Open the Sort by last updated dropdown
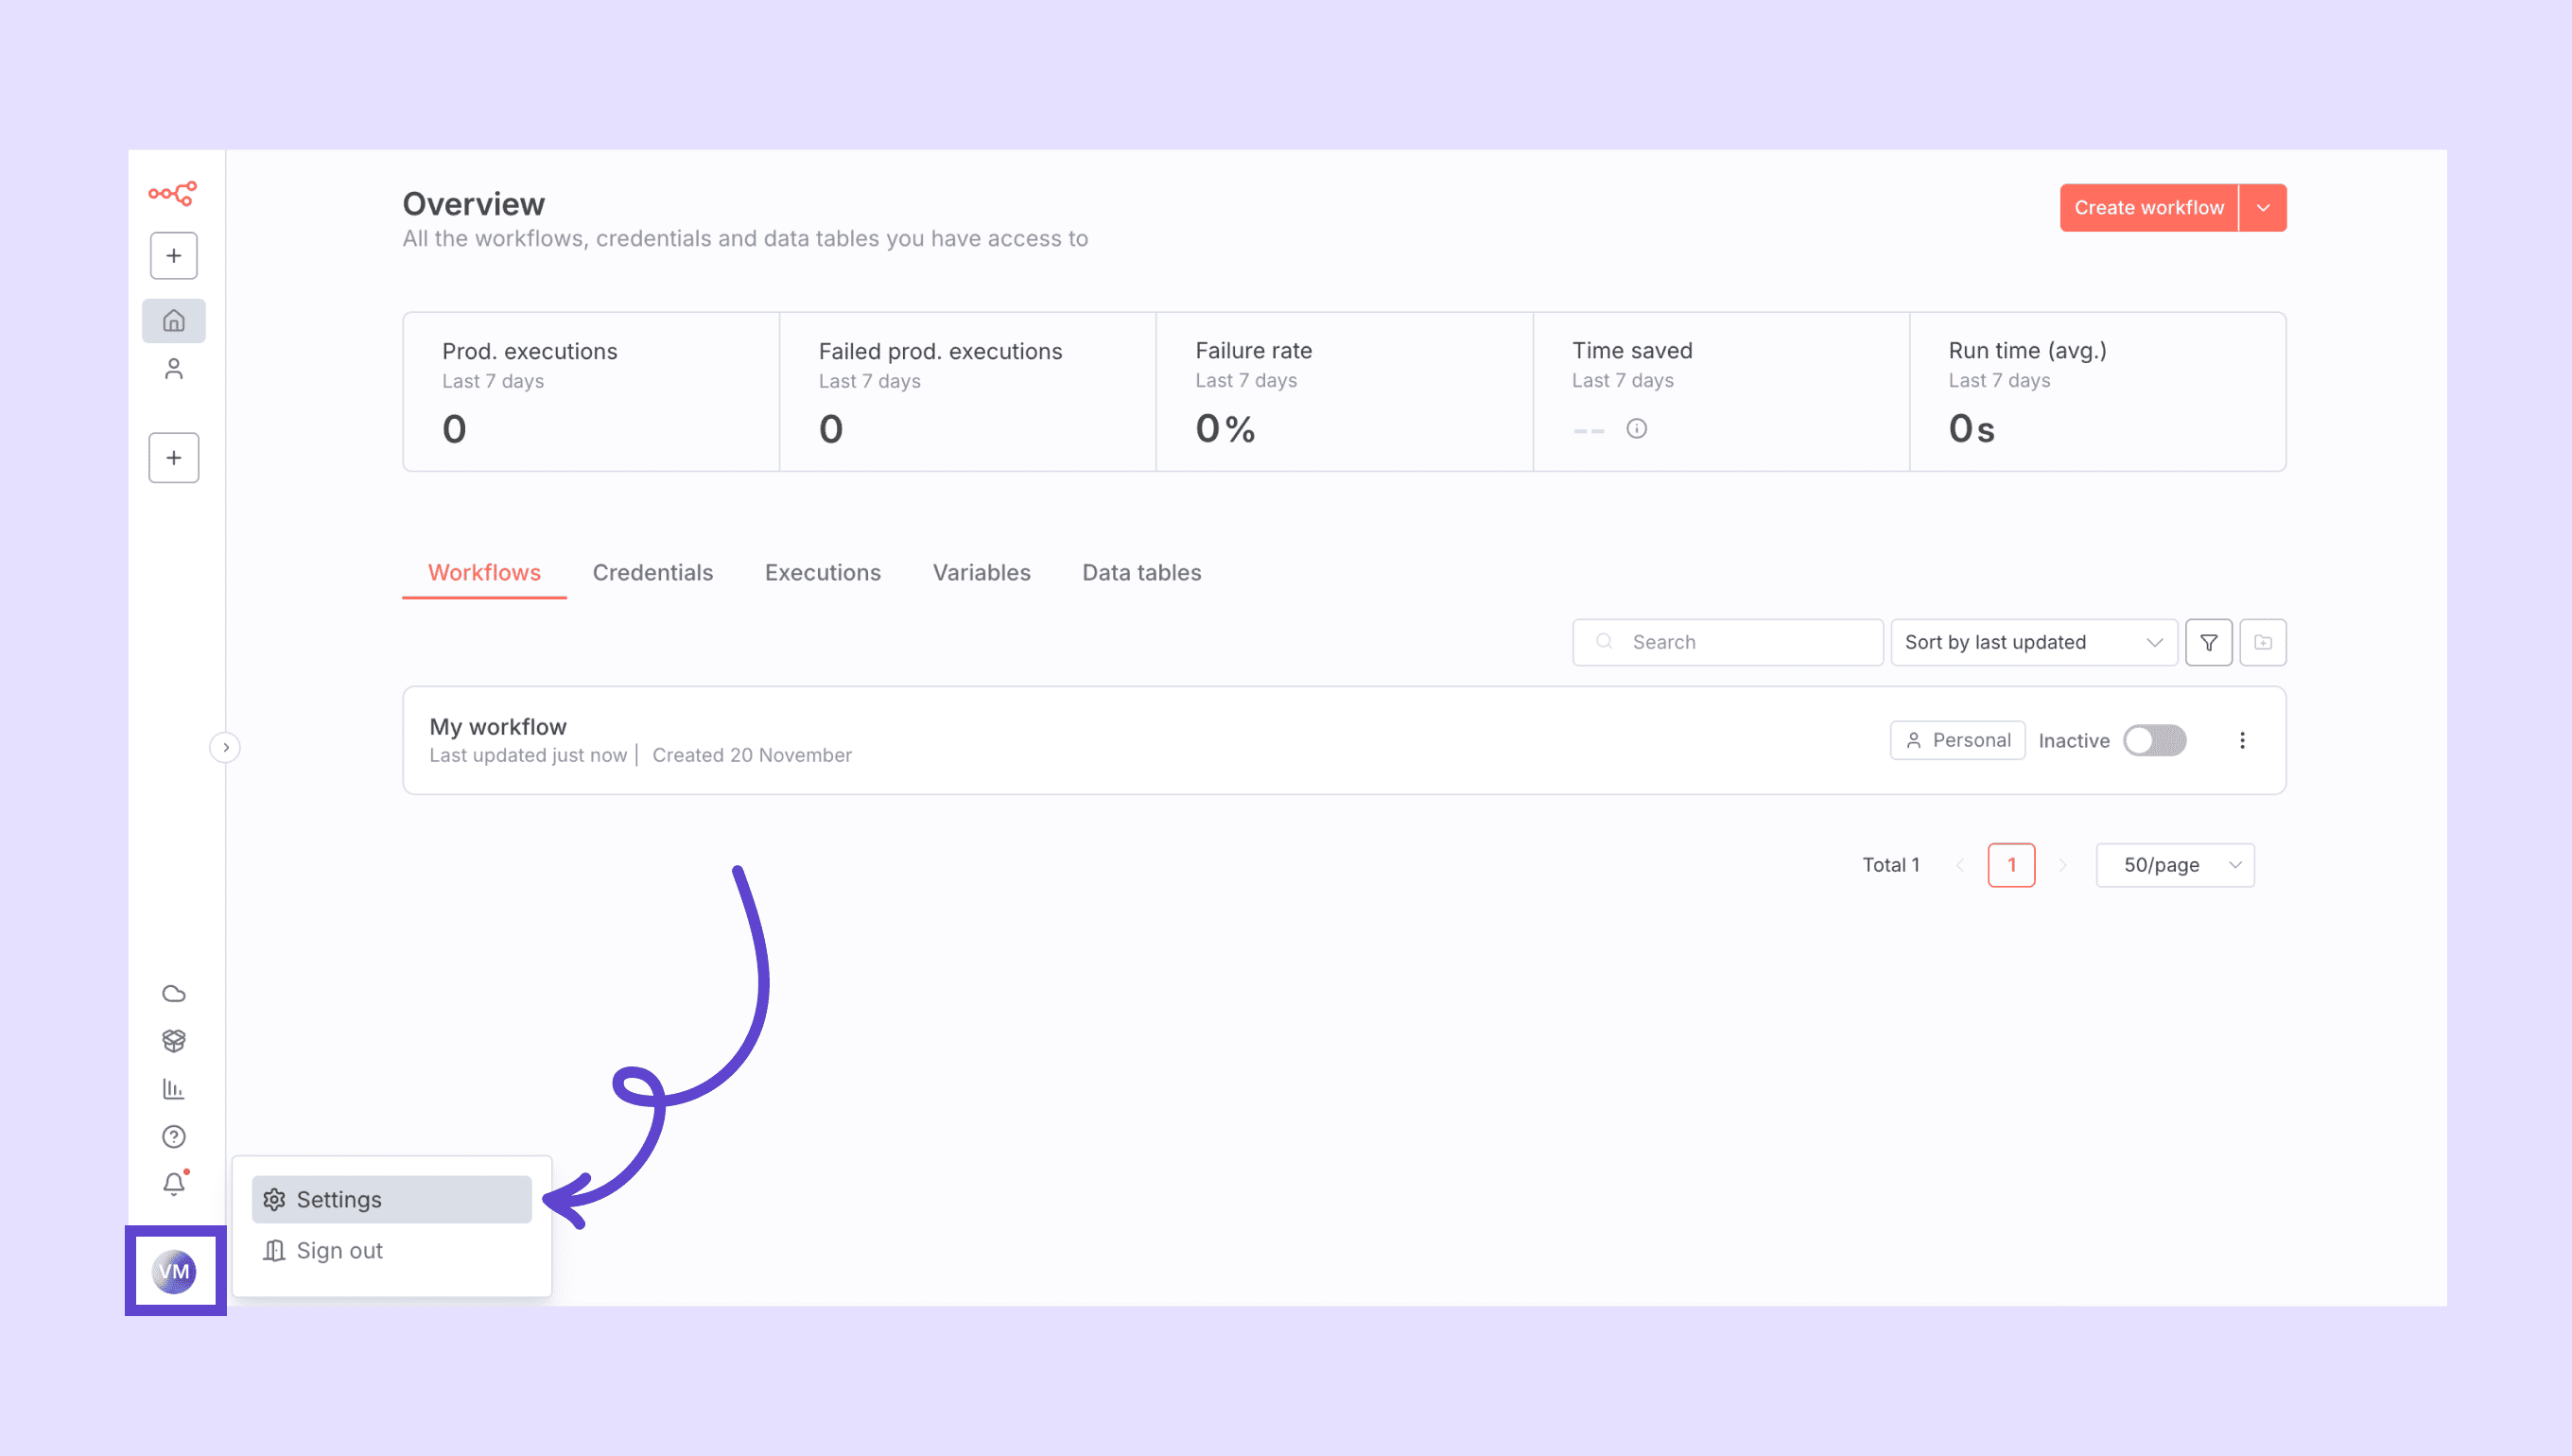The image size is (2572, 1456). point(2033,642)
